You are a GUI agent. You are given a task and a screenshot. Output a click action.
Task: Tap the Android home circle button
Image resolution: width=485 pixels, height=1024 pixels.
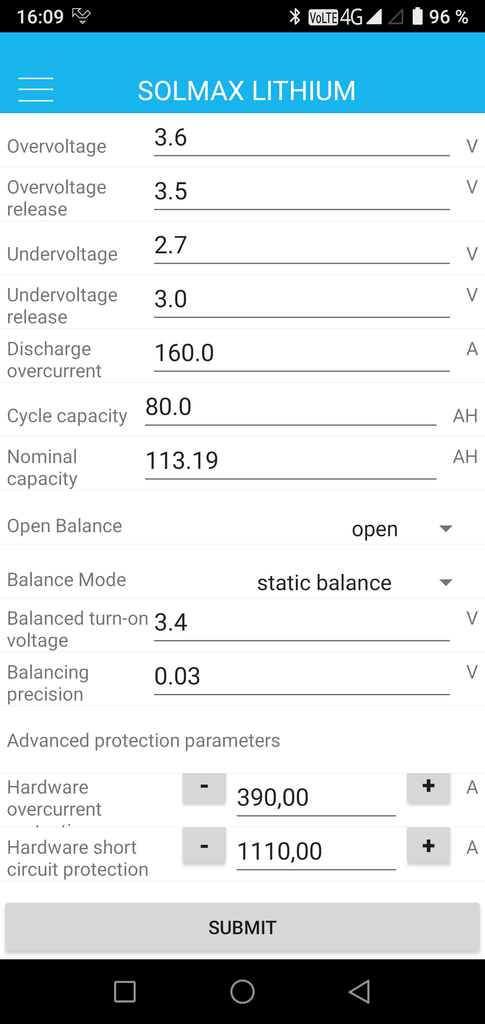point(242,991)
